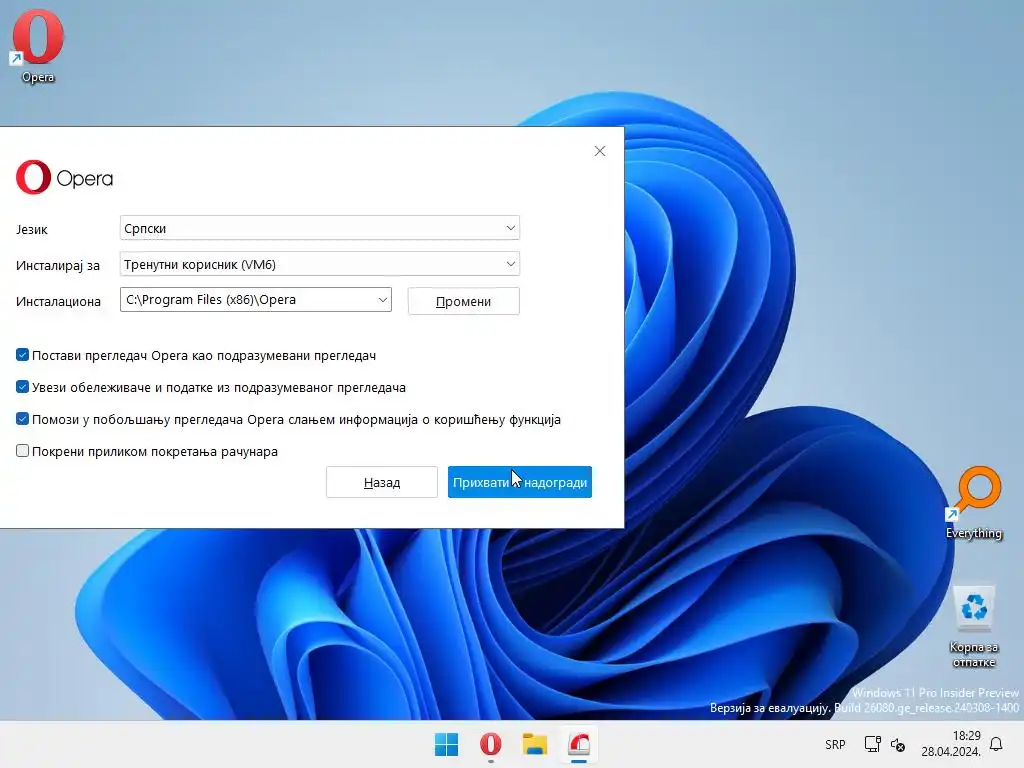Click the Opera taskbar icon
Image resolution: width=1024 pixels, height=768 pixels.
tap(490, 744)
